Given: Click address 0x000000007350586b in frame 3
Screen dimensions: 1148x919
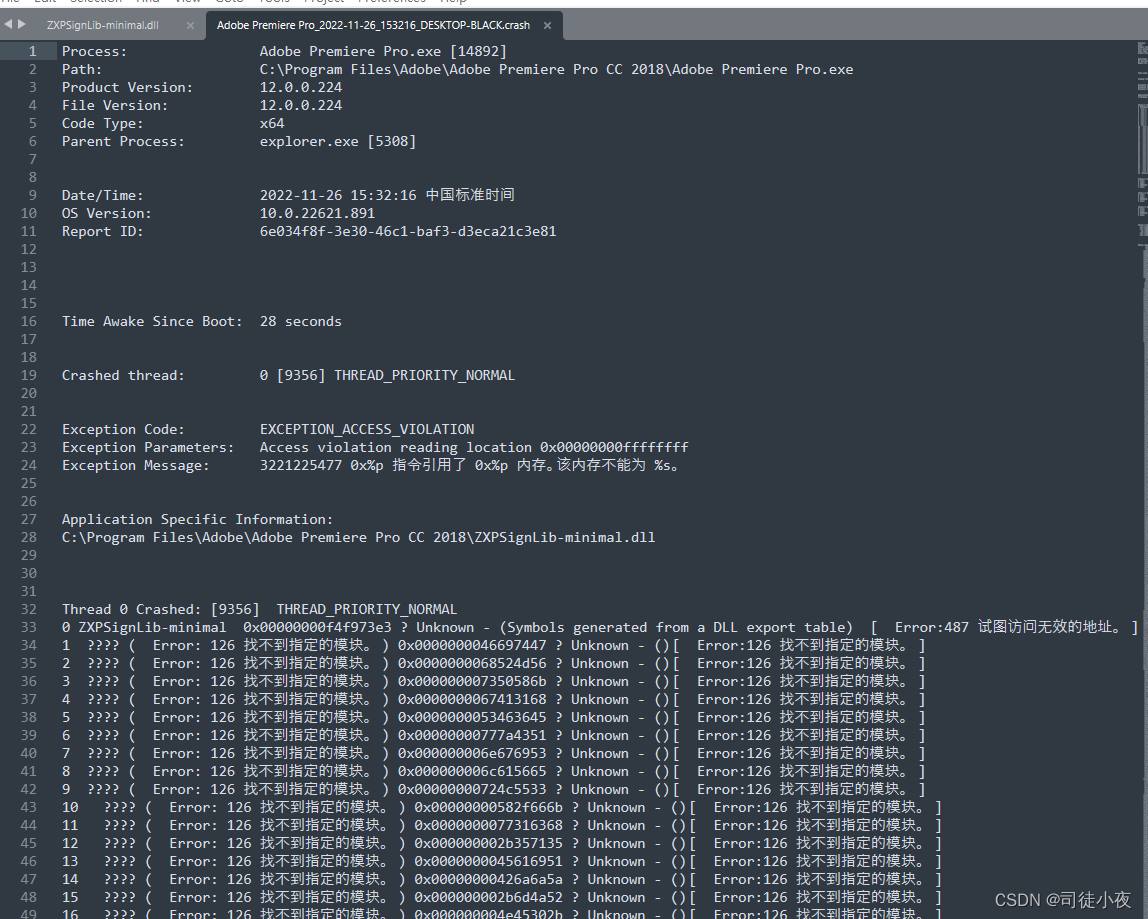Looking at the screenshot, I should pyautogui.click(x=472, y=681).
